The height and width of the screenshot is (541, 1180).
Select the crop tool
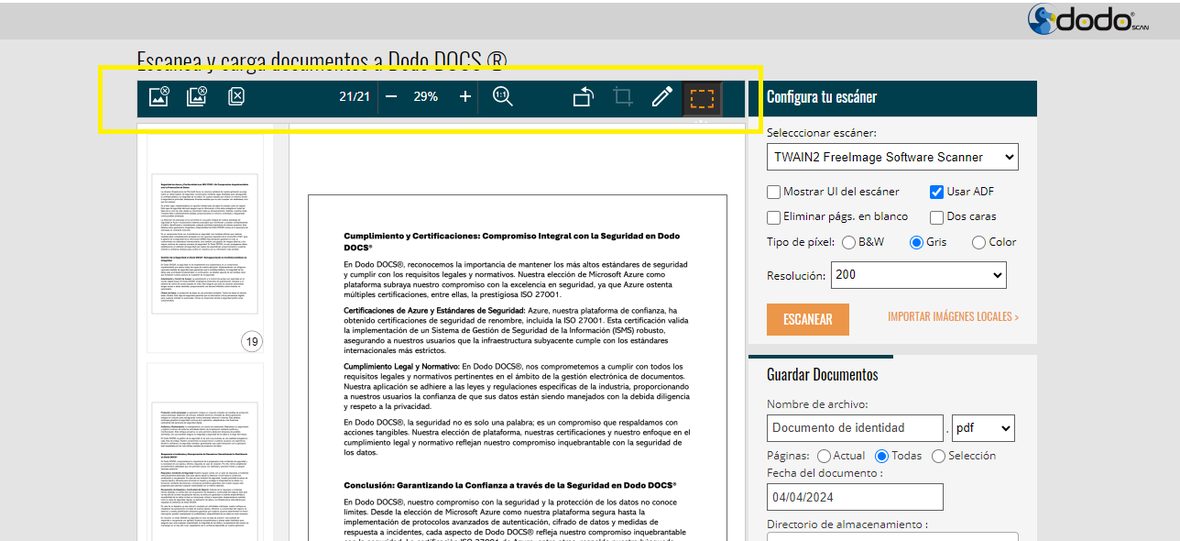[622, 96]
